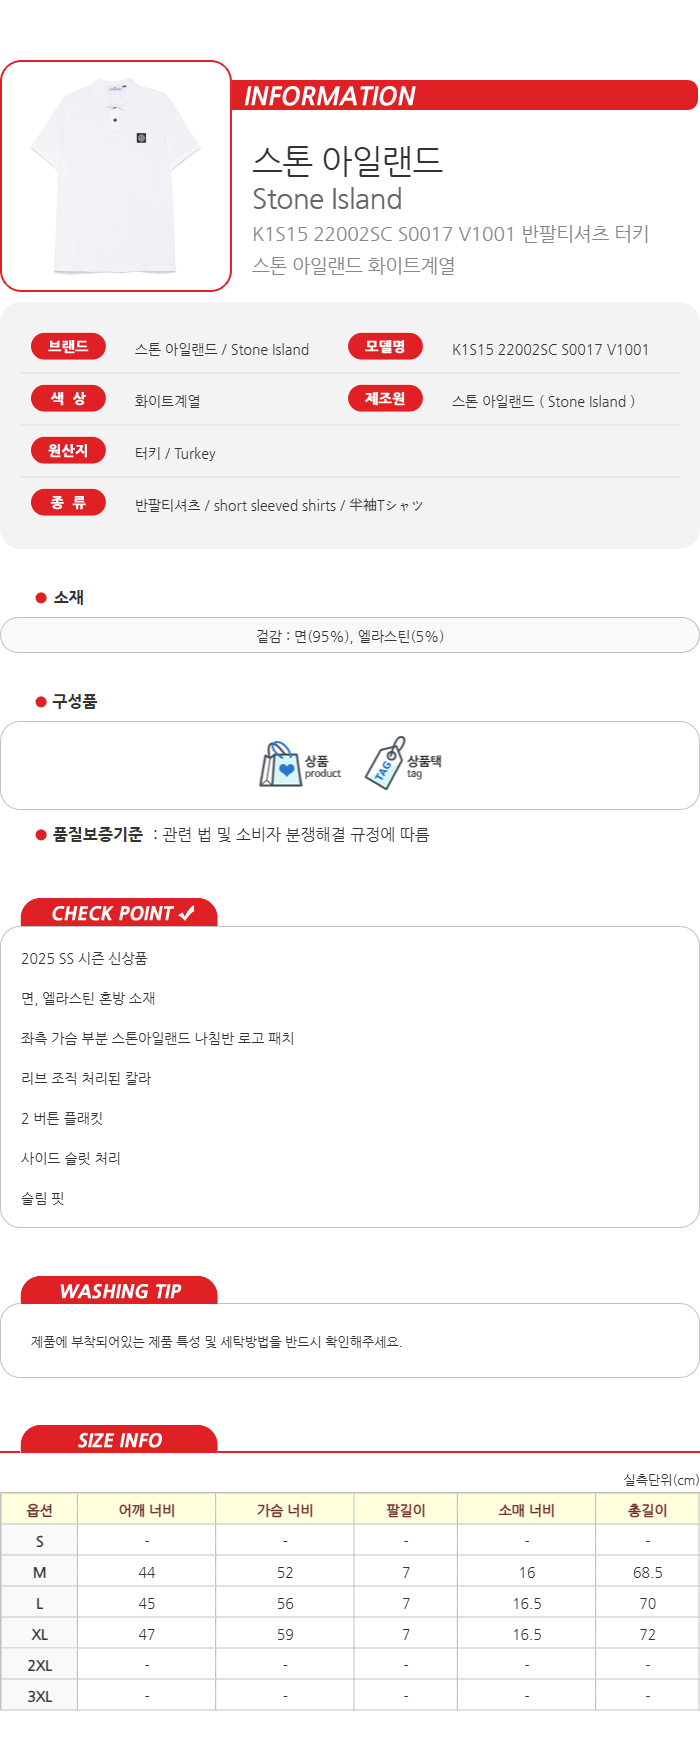Click the 어깨 너비 column header
The image size is (700, 1746).
[147, 1510]
